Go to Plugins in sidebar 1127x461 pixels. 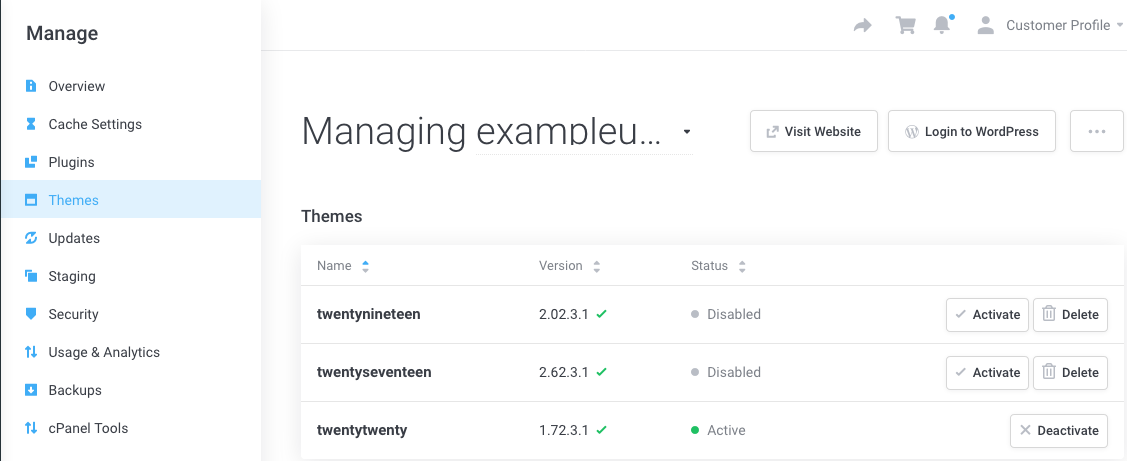point(71,162)
